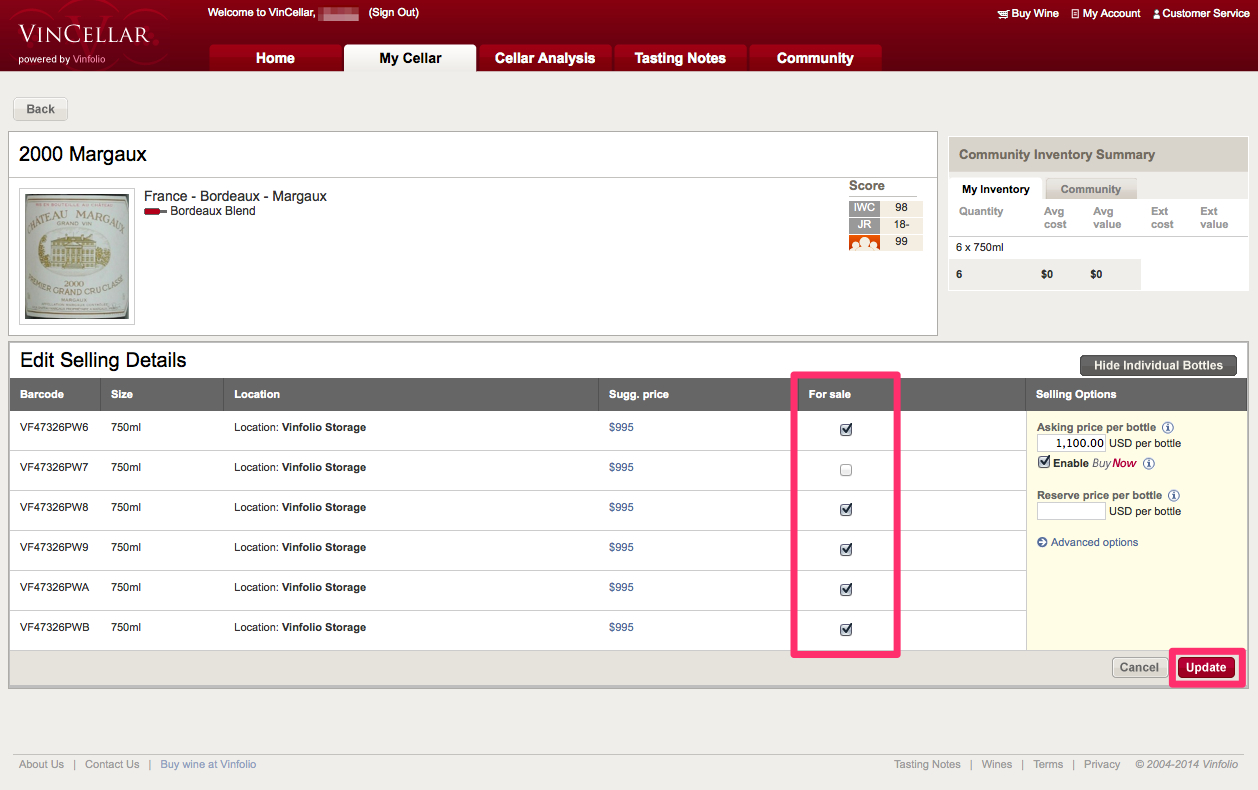1258x790 pixels.
Task: Open footer Privacy link
Action: click(x=1102, y=764)
